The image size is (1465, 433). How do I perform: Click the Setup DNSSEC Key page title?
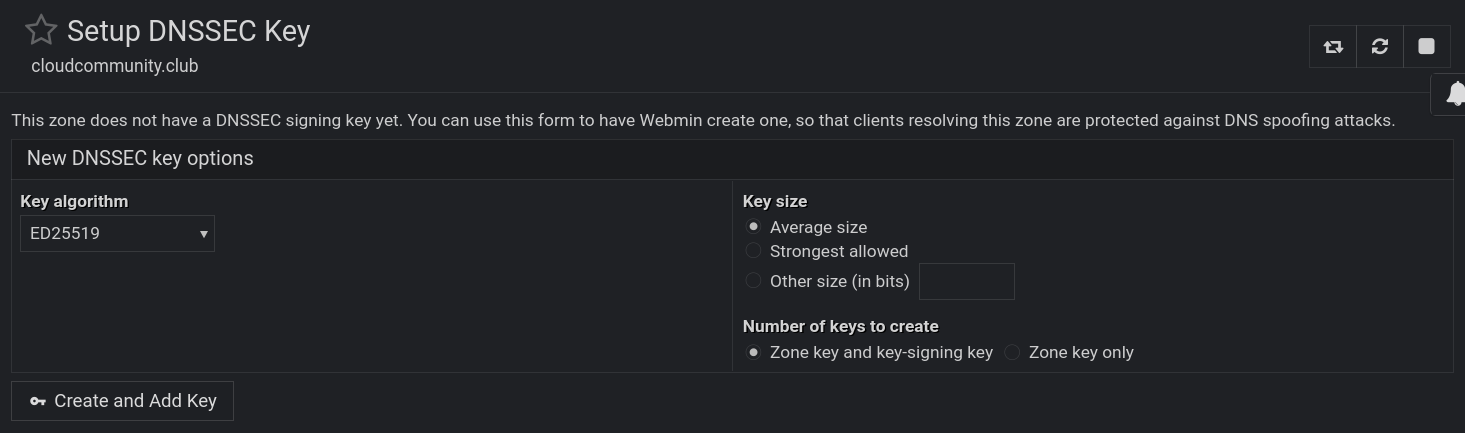click(188, 31)
